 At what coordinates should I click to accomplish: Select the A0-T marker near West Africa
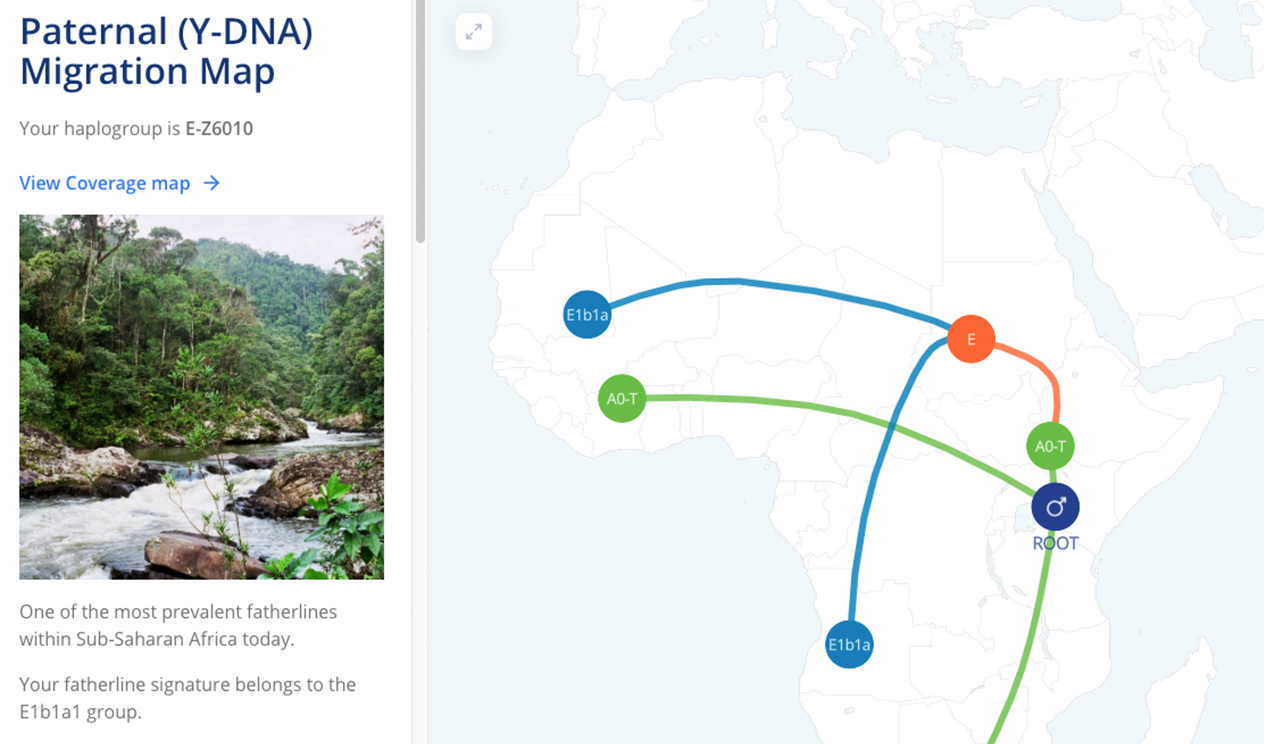tap(622, 397)
